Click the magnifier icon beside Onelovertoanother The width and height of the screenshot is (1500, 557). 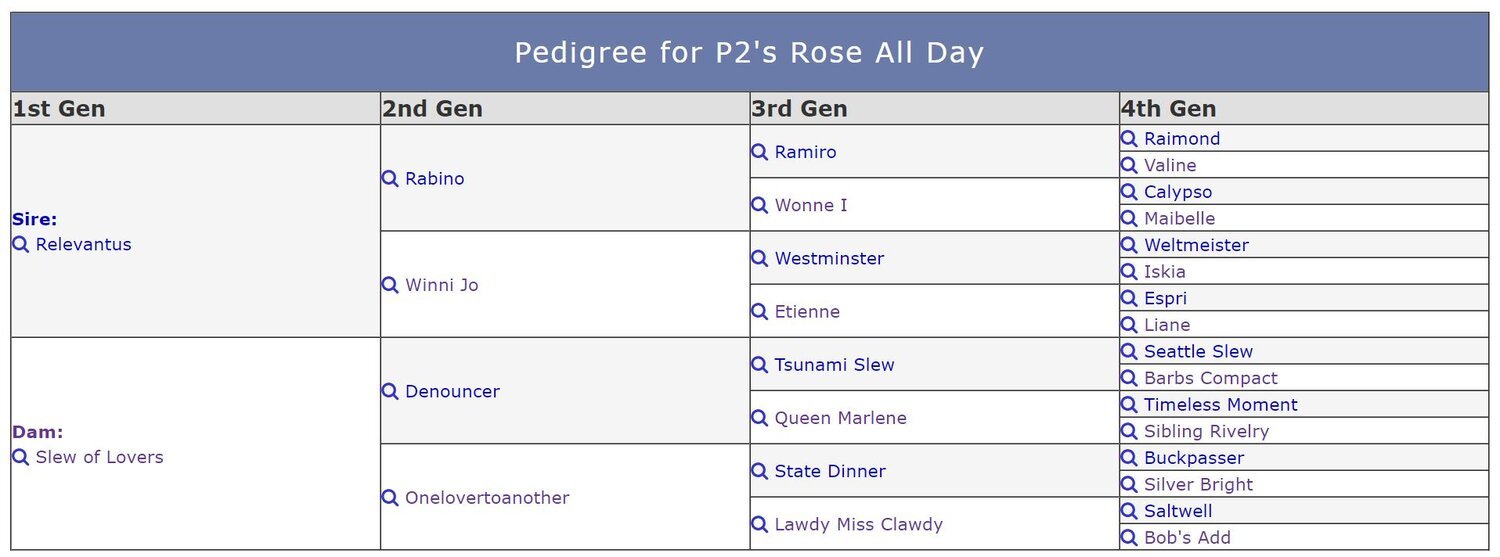point(390,498)
